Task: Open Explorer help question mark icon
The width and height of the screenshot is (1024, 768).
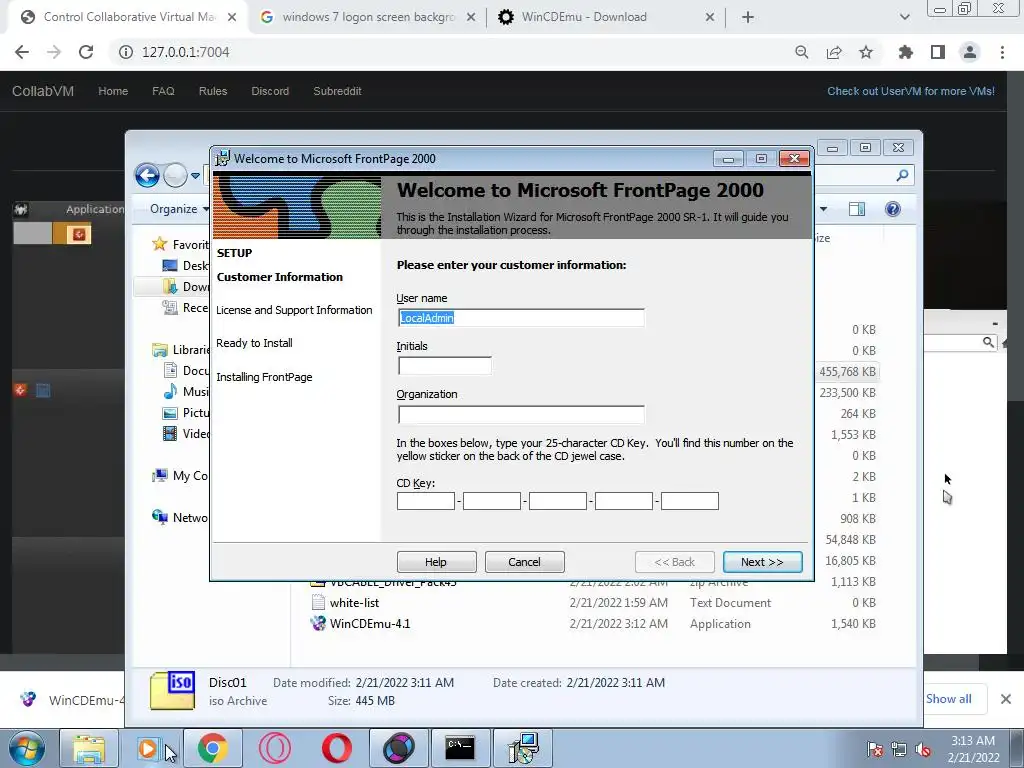Action: (x=893, y=209)
